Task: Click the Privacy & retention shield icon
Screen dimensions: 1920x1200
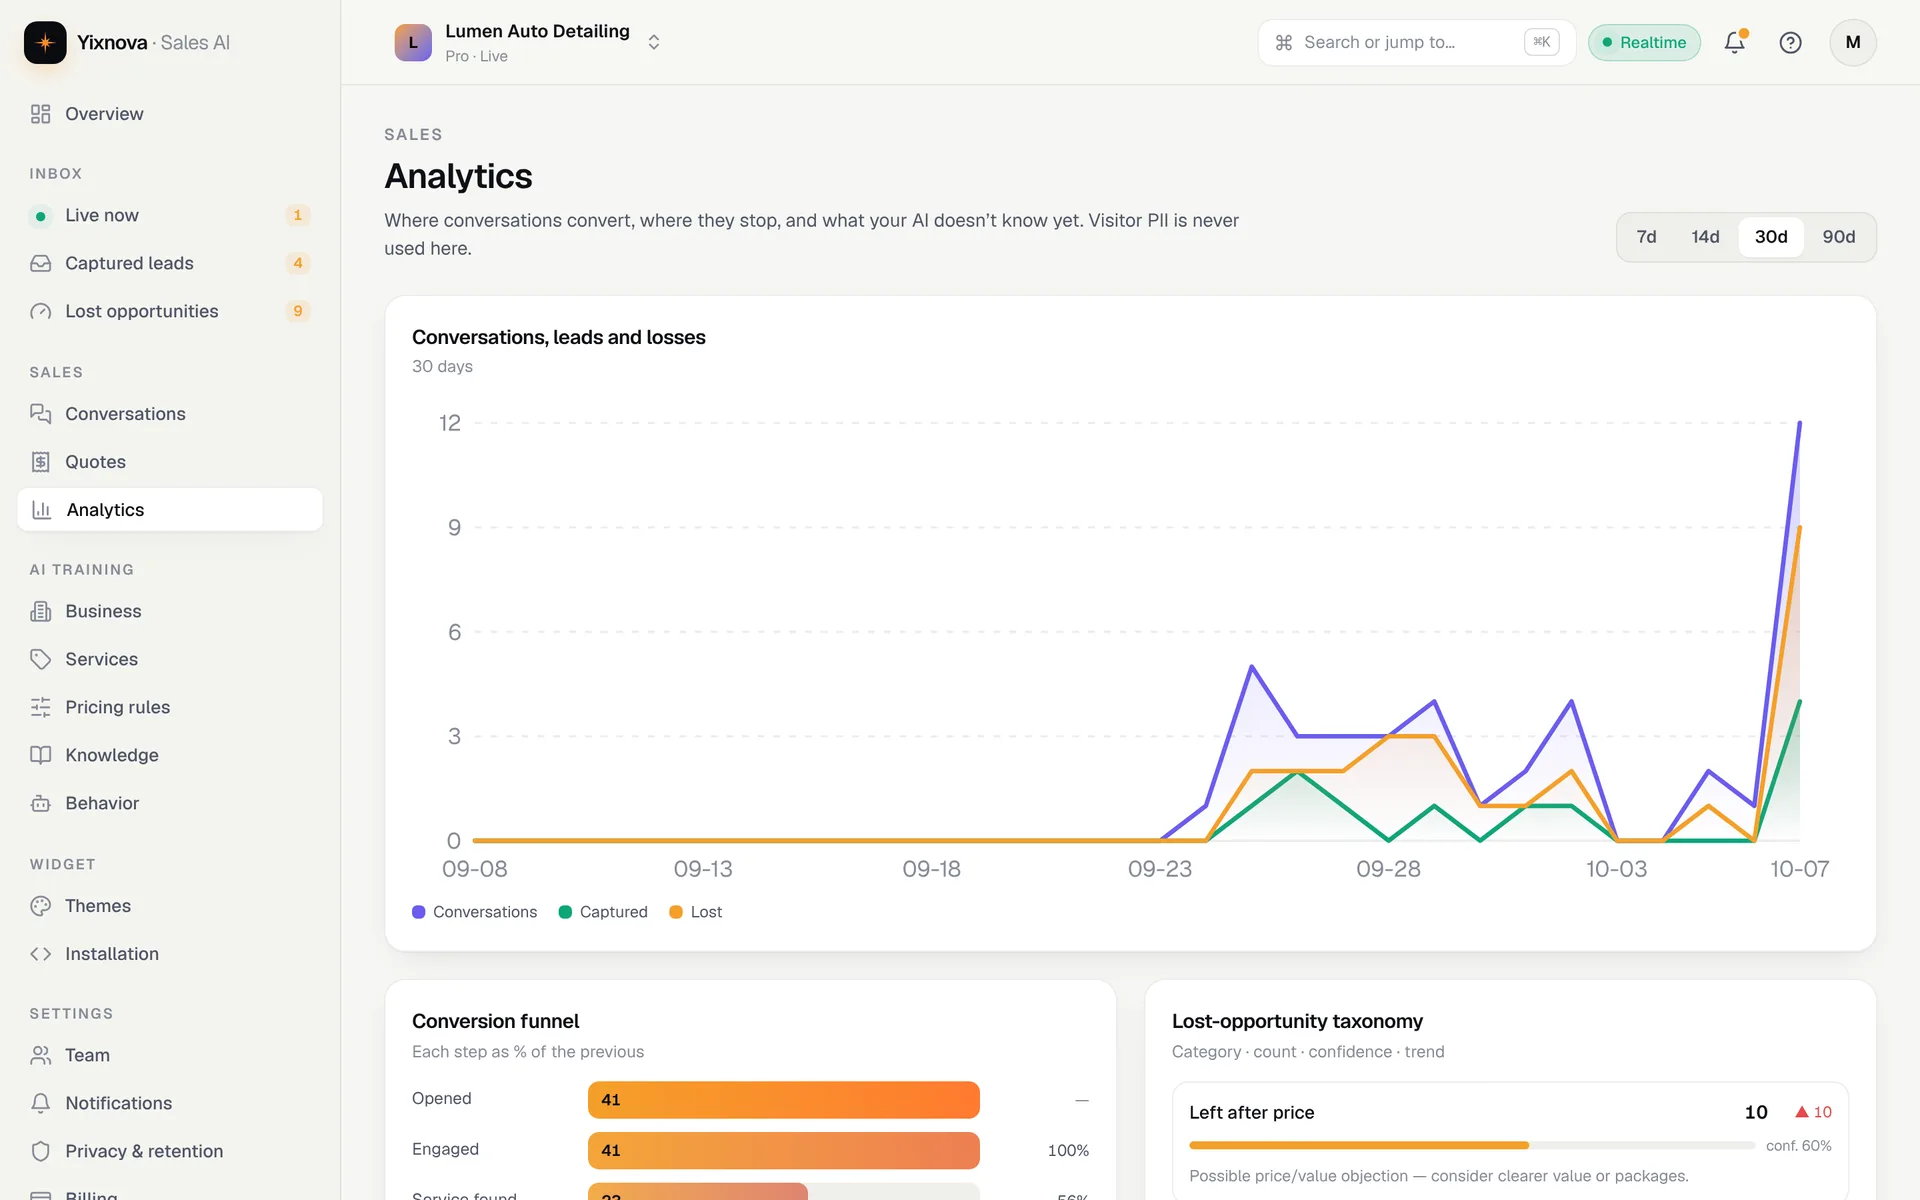Action: 40,1151
